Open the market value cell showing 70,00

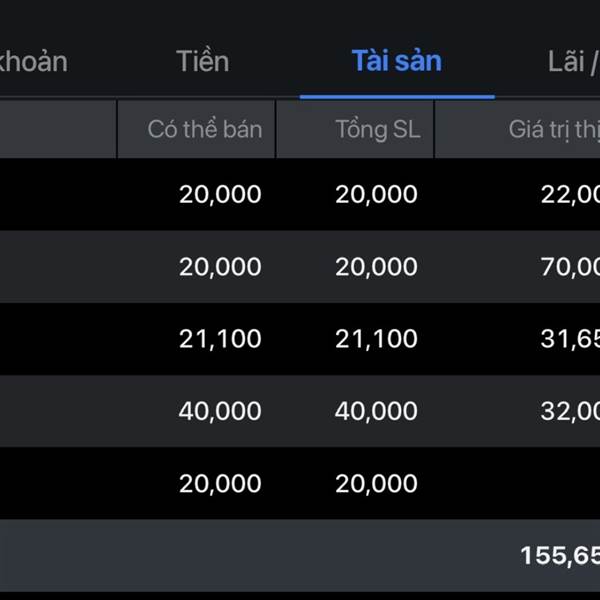point(570,267)
